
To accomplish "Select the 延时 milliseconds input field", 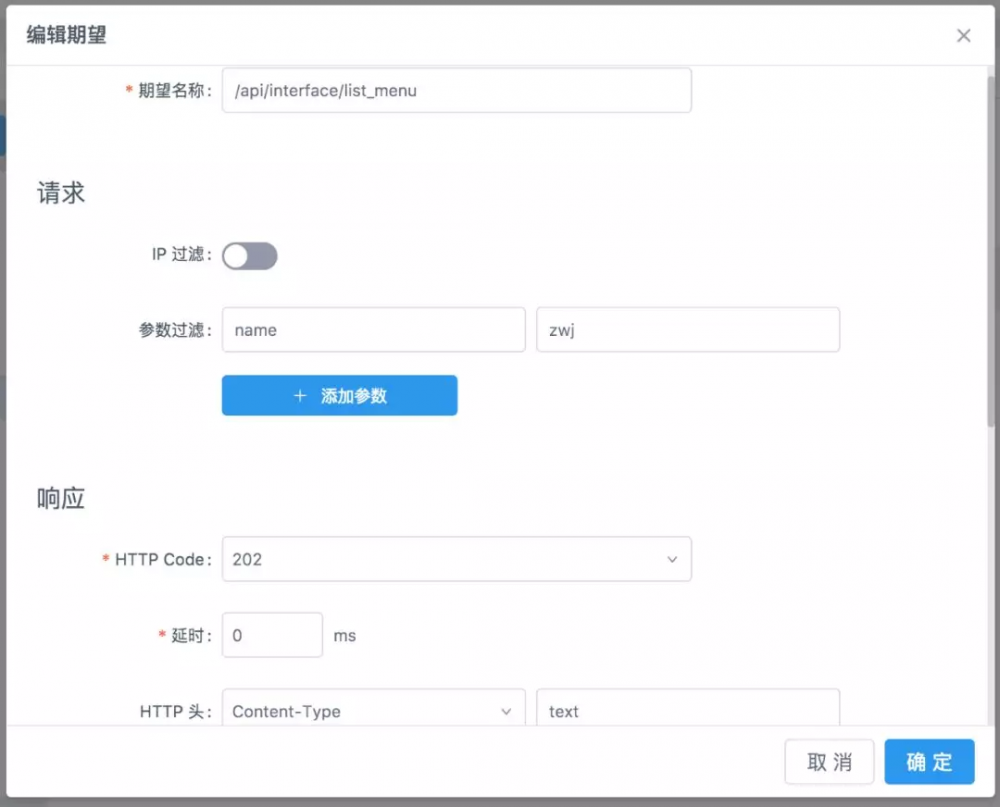I will coord(272,635).
